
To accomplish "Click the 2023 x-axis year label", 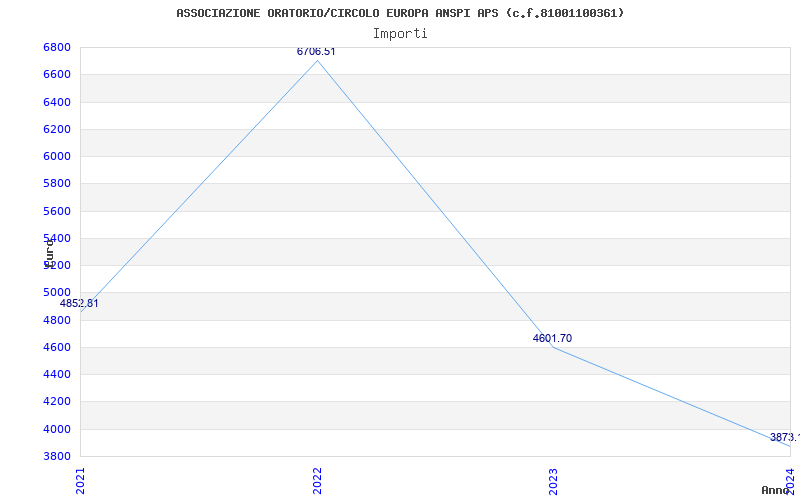I will coord(554,481).
